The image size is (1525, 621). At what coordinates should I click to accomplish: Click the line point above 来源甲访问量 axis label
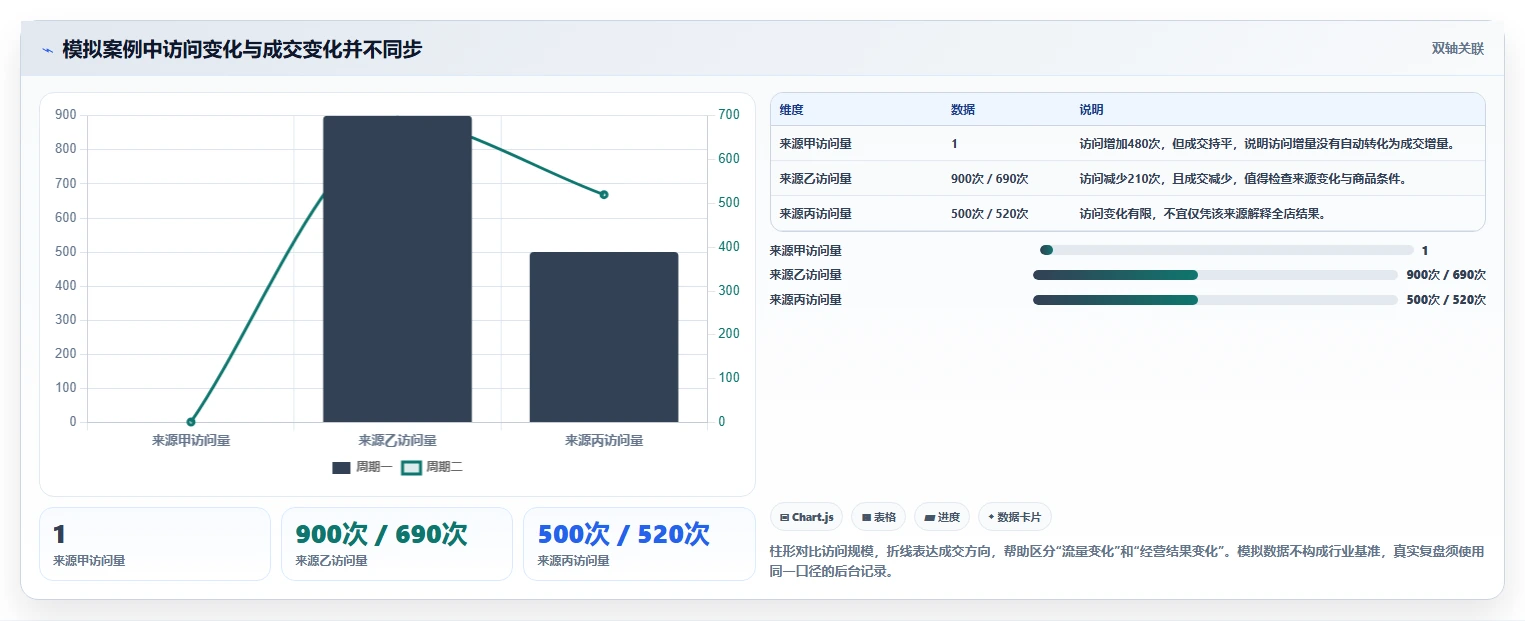click(x=191, y=422)
